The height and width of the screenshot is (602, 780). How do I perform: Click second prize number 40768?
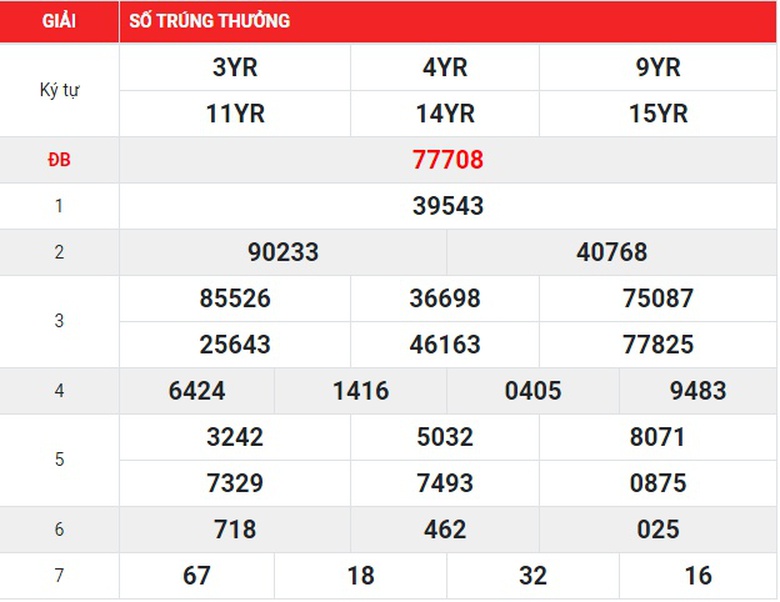[x=612, y=252]
